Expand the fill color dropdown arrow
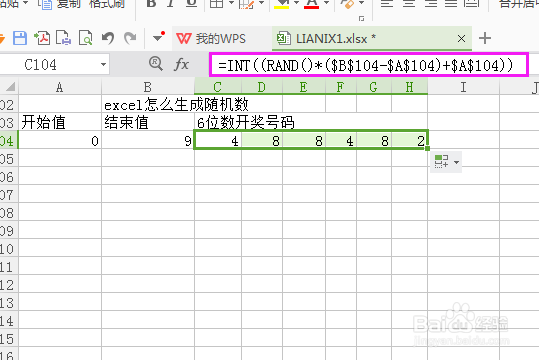The height and width of the screenshot is (360, 539). 296,3
